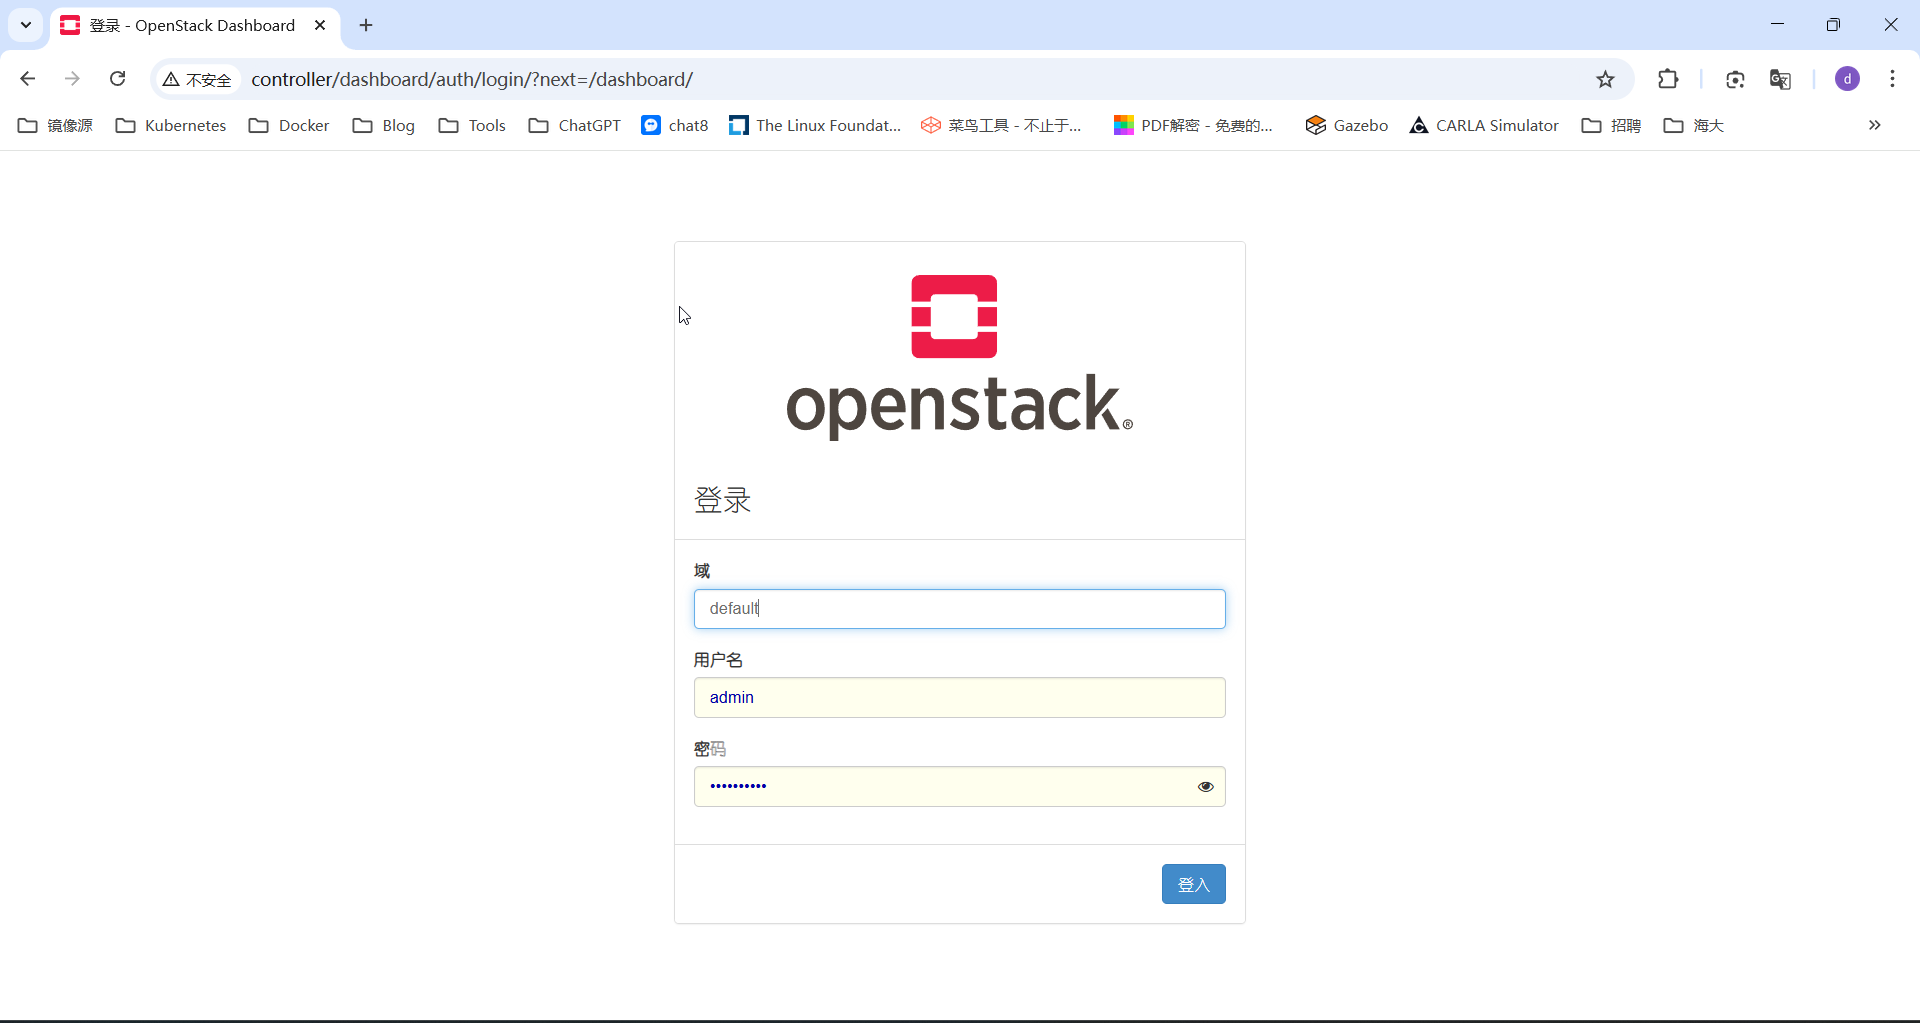This screenshot has width=1920, height=1023.
Task: Open the Blog bookmark folder
Action: [x=384, y=125]
